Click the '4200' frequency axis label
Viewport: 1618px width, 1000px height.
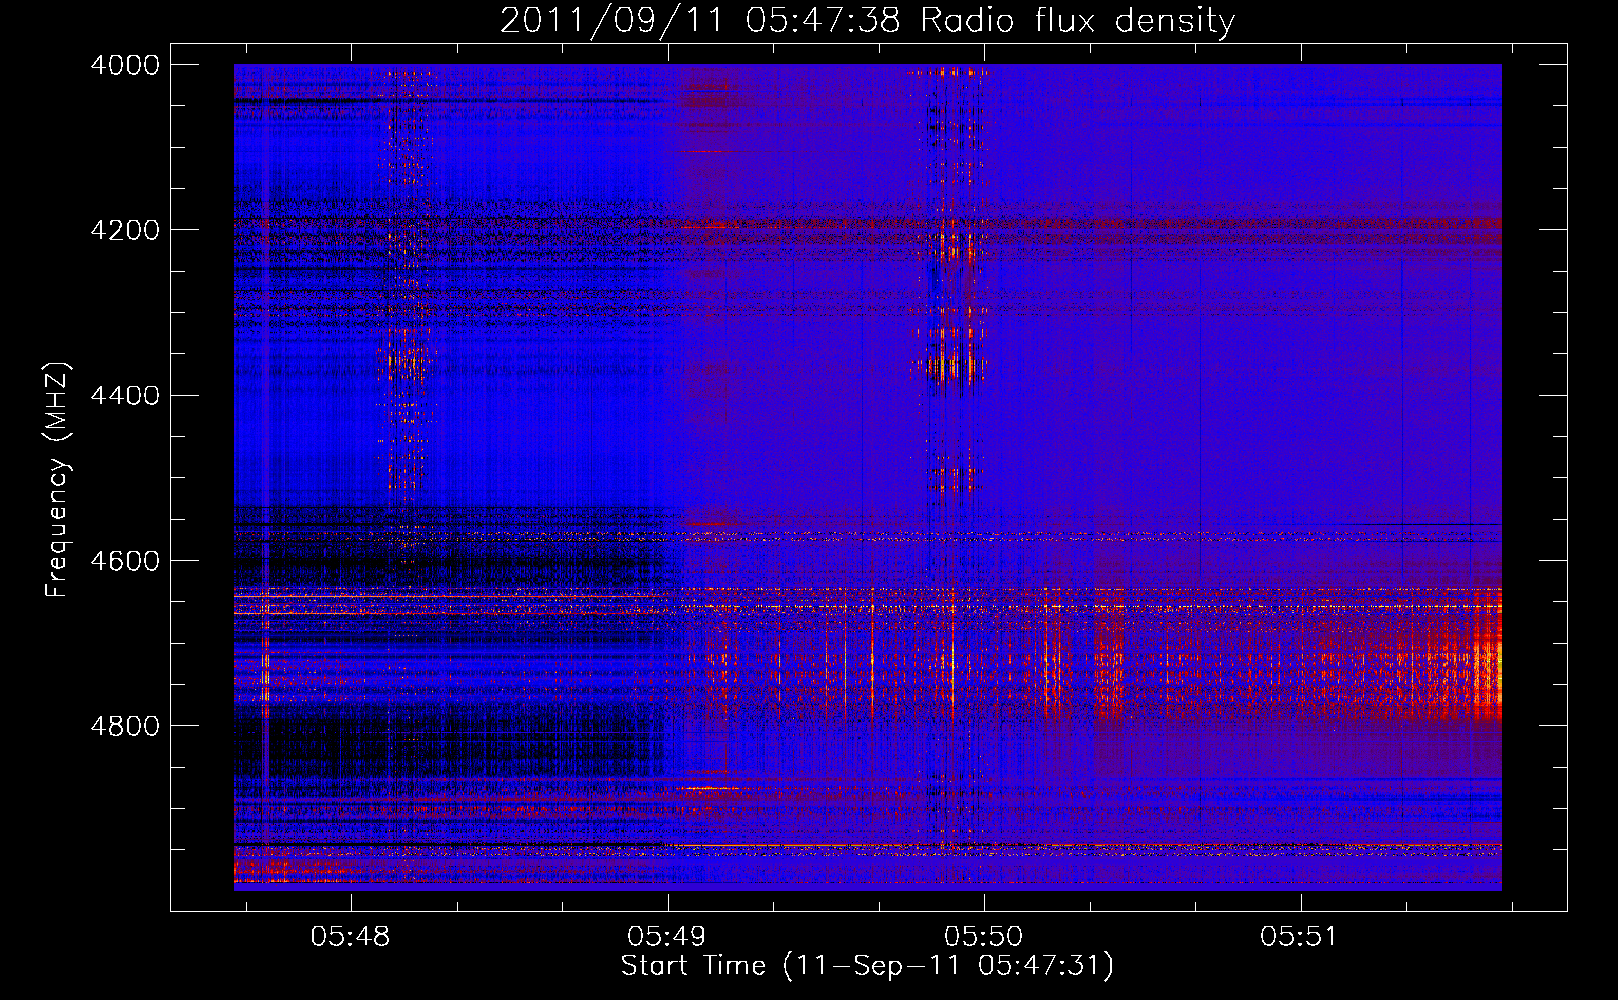(x=125, y=230)
